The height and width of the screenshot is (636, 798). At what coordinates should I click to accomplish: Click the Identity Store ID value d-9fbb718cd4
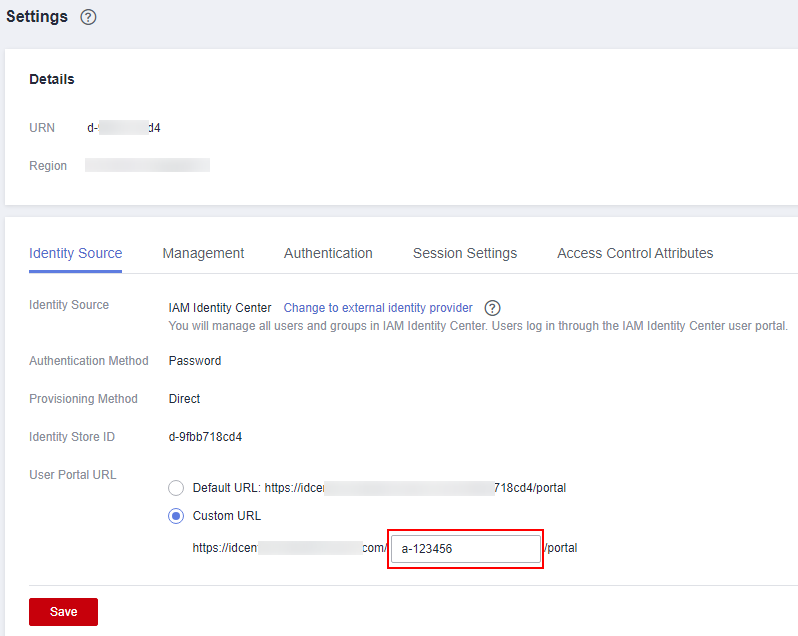click(205, 437)
